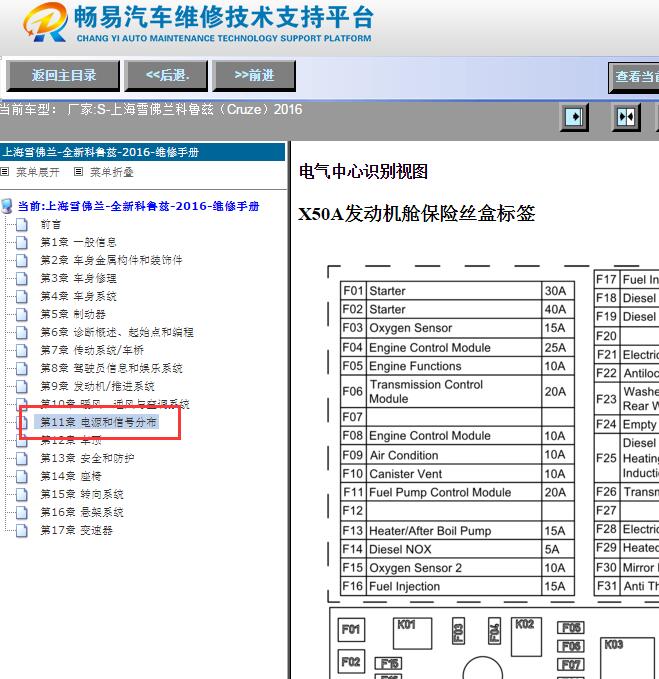Select chapter 第3章 车身修理

click(x=78, y=278)
